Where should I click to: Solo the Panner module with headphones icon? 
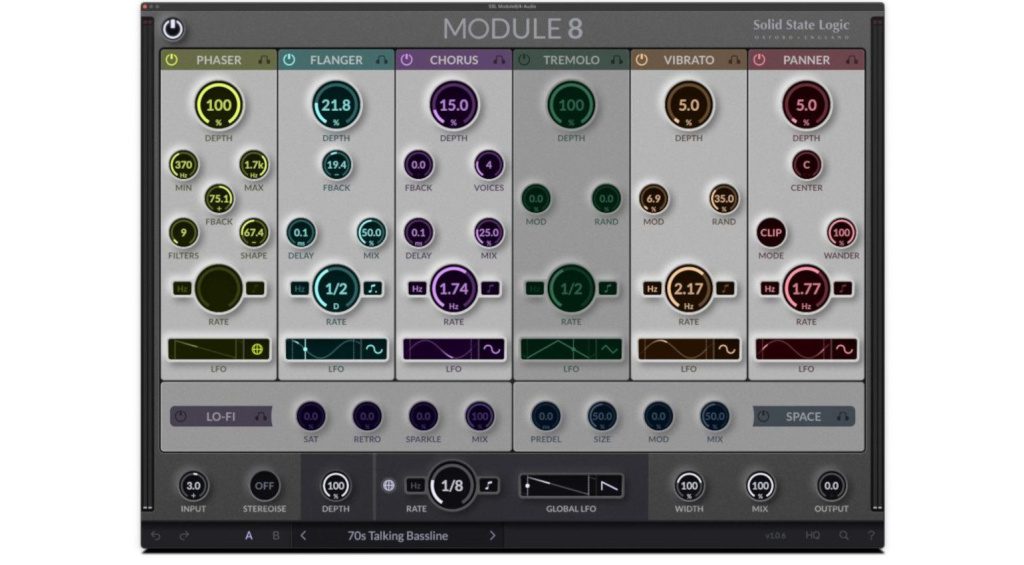click(852, 59)
